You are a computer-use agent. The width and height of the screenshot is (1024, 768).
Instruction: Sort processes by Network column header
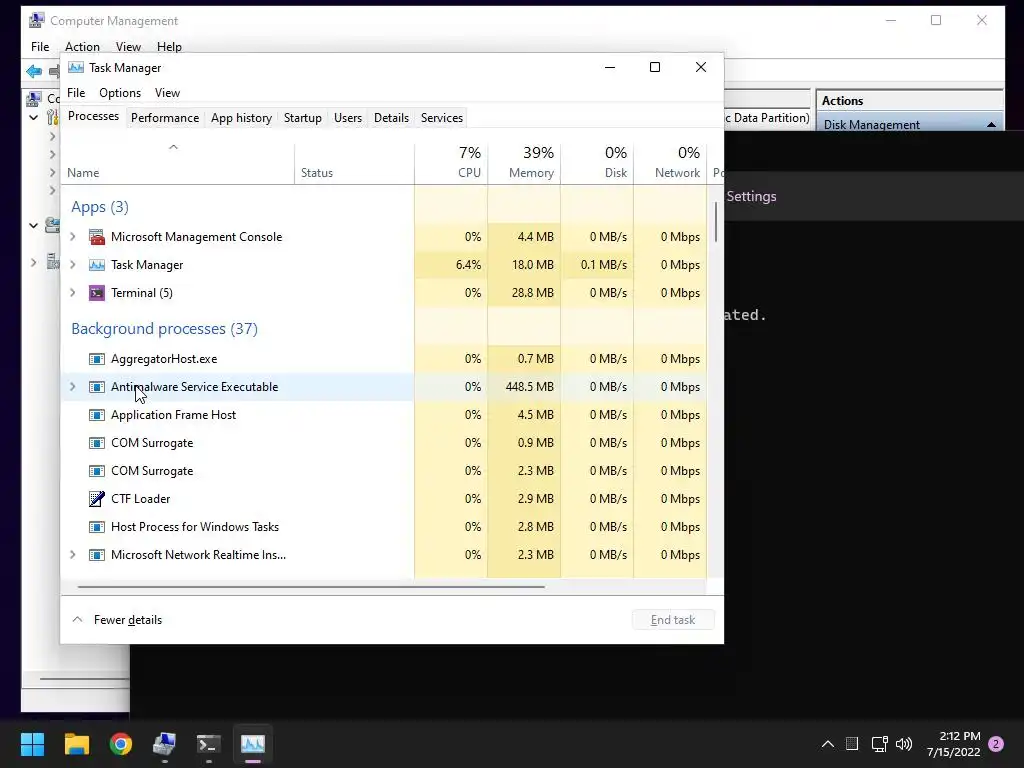click(x=670, y=163)
